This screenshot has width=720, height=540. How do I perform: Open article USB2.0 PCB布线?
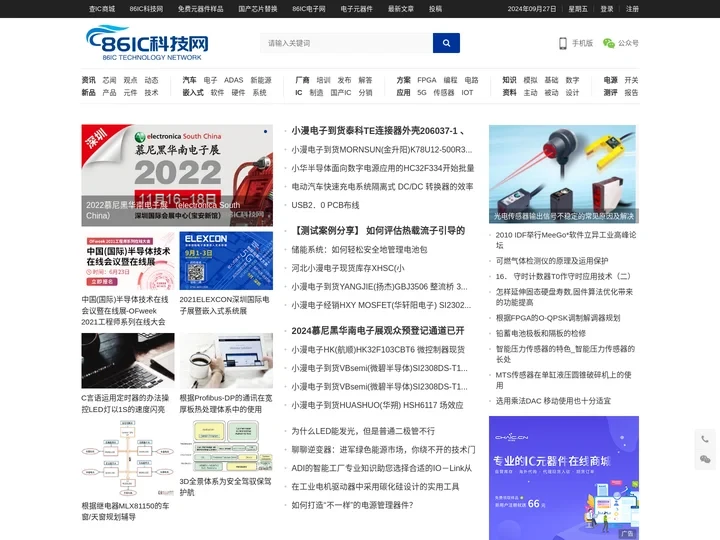325,205
